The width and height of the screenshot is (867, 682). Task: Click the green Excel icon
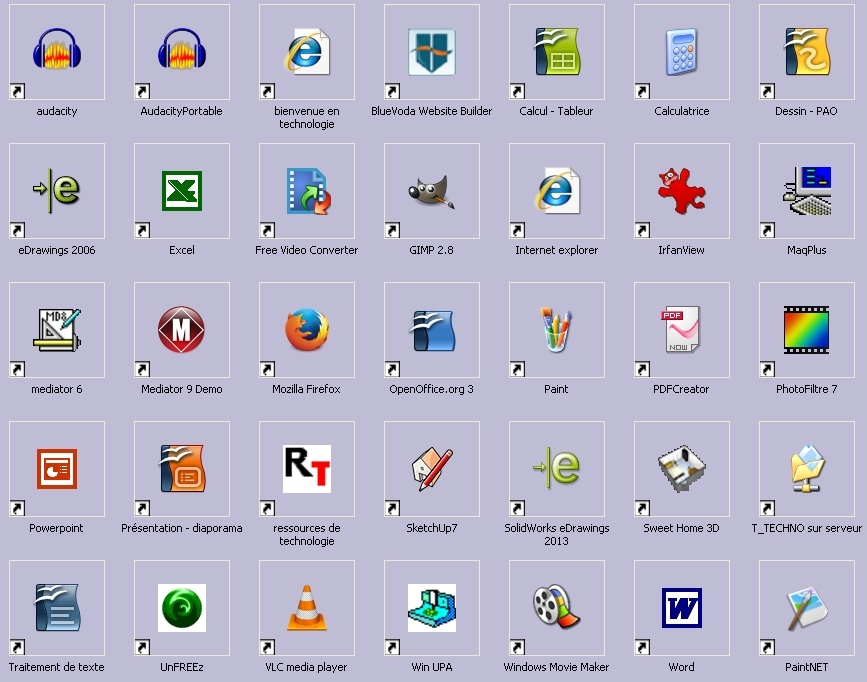click(182, 191)
